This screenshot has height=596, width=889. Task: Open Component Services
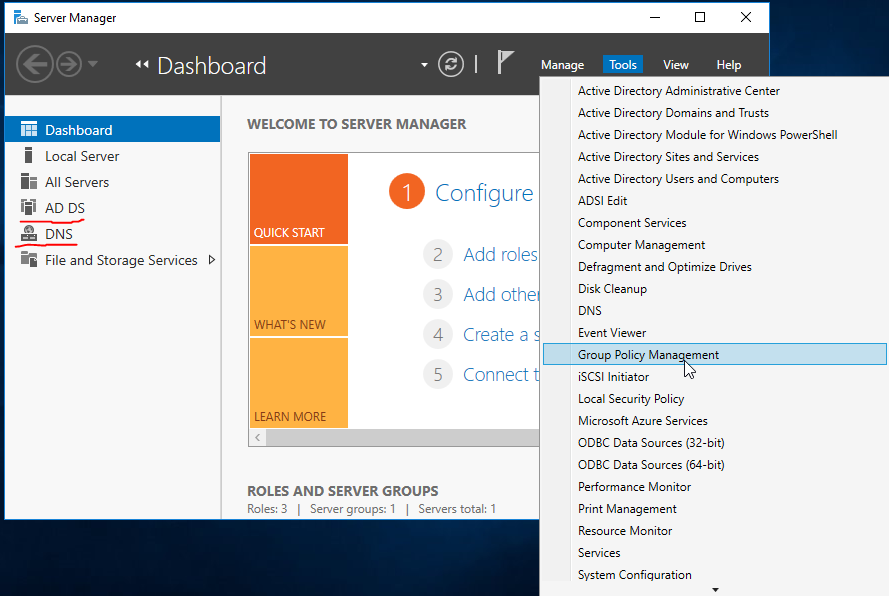point(714,223)
